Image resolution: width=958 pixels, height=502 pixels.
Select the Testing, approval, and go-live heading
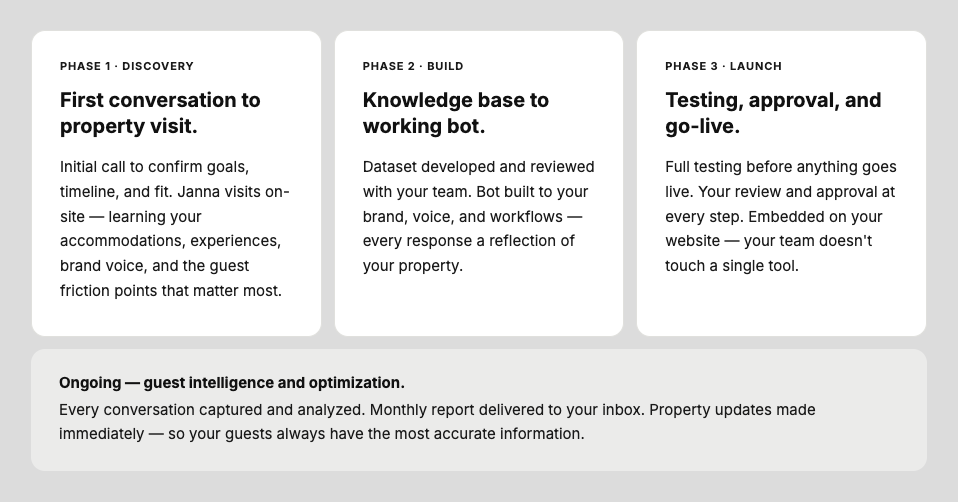point(773,113)
